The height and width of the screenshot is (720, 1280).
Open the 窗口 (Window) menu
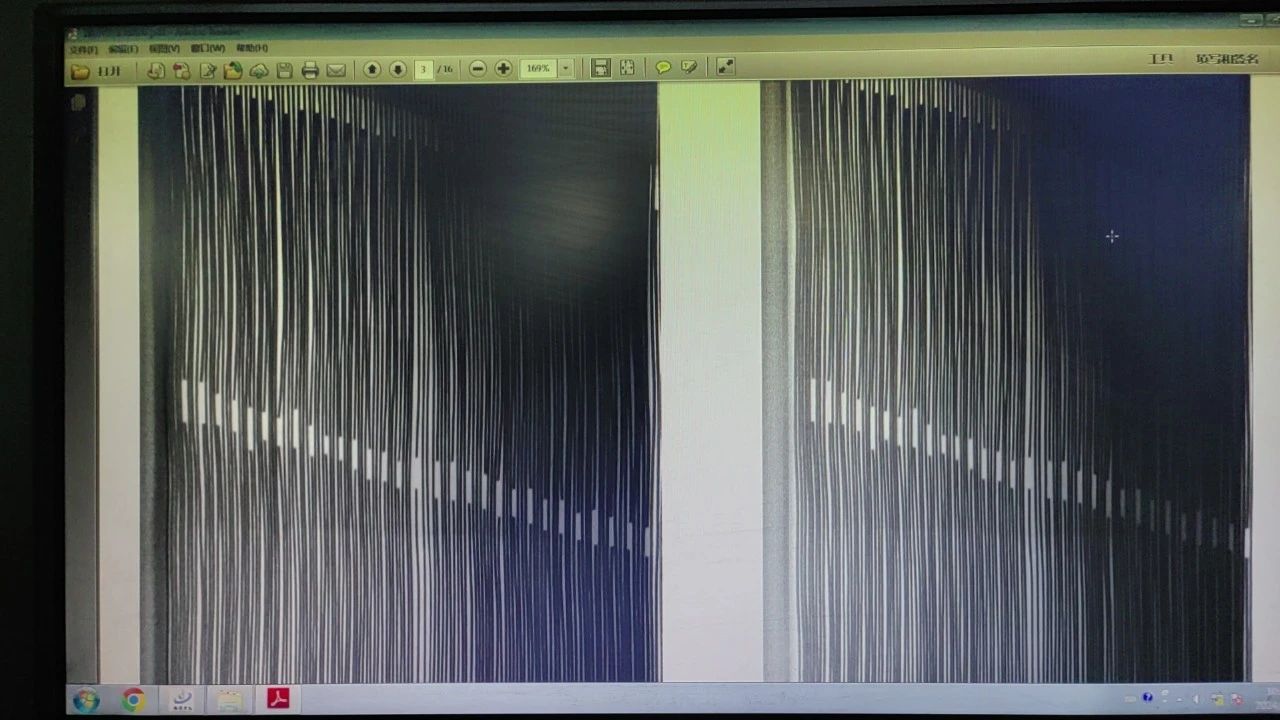click(x=208, y=48)
